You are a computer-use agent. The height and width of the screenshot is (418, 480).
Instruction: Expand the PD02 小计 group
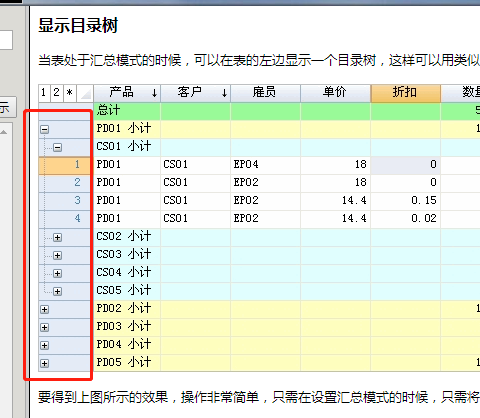pyautogui.click(x=44, y=309)
